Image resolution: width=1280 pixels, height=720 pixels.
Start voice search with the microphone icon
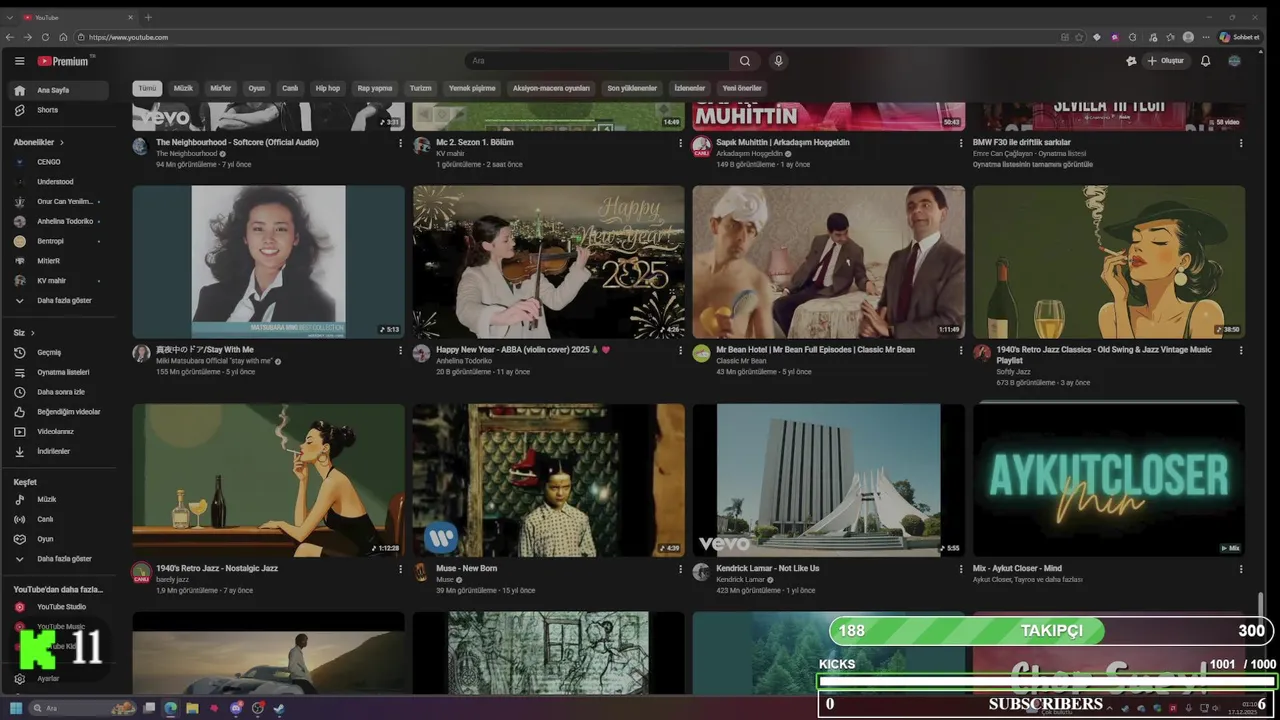(778, 61)
